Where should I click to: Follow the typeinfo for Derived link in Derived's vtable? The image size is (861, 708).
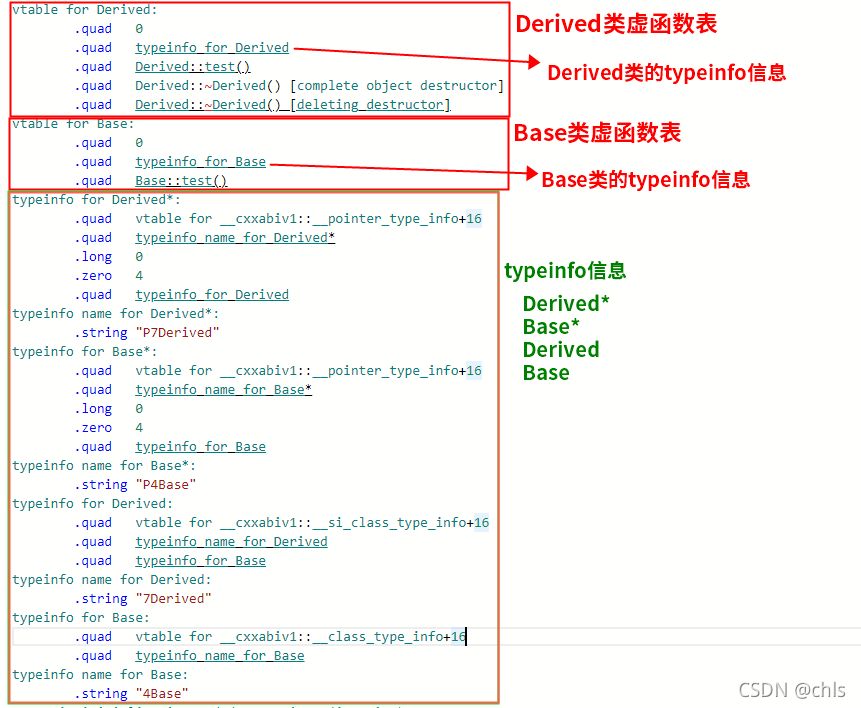(x=212, y=48)
